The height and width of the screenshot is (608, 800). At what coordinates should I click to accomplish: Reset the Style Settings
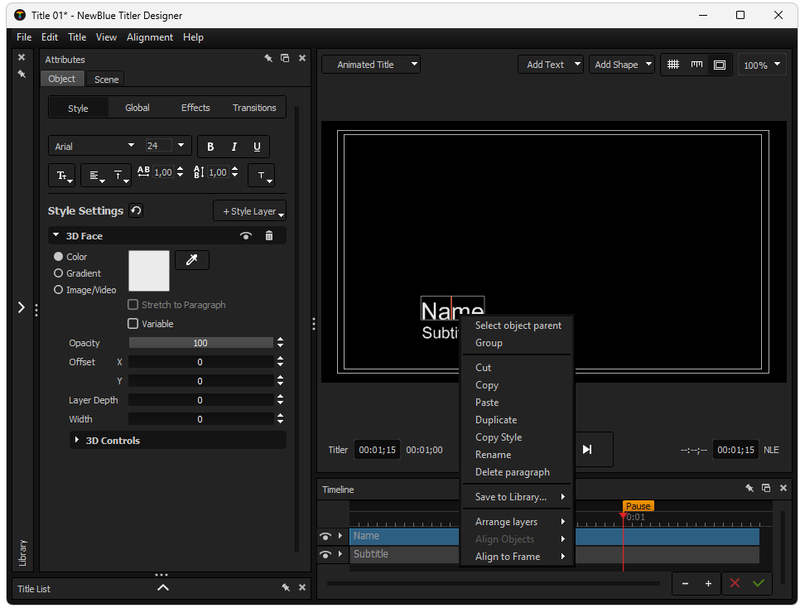(136, 211)
